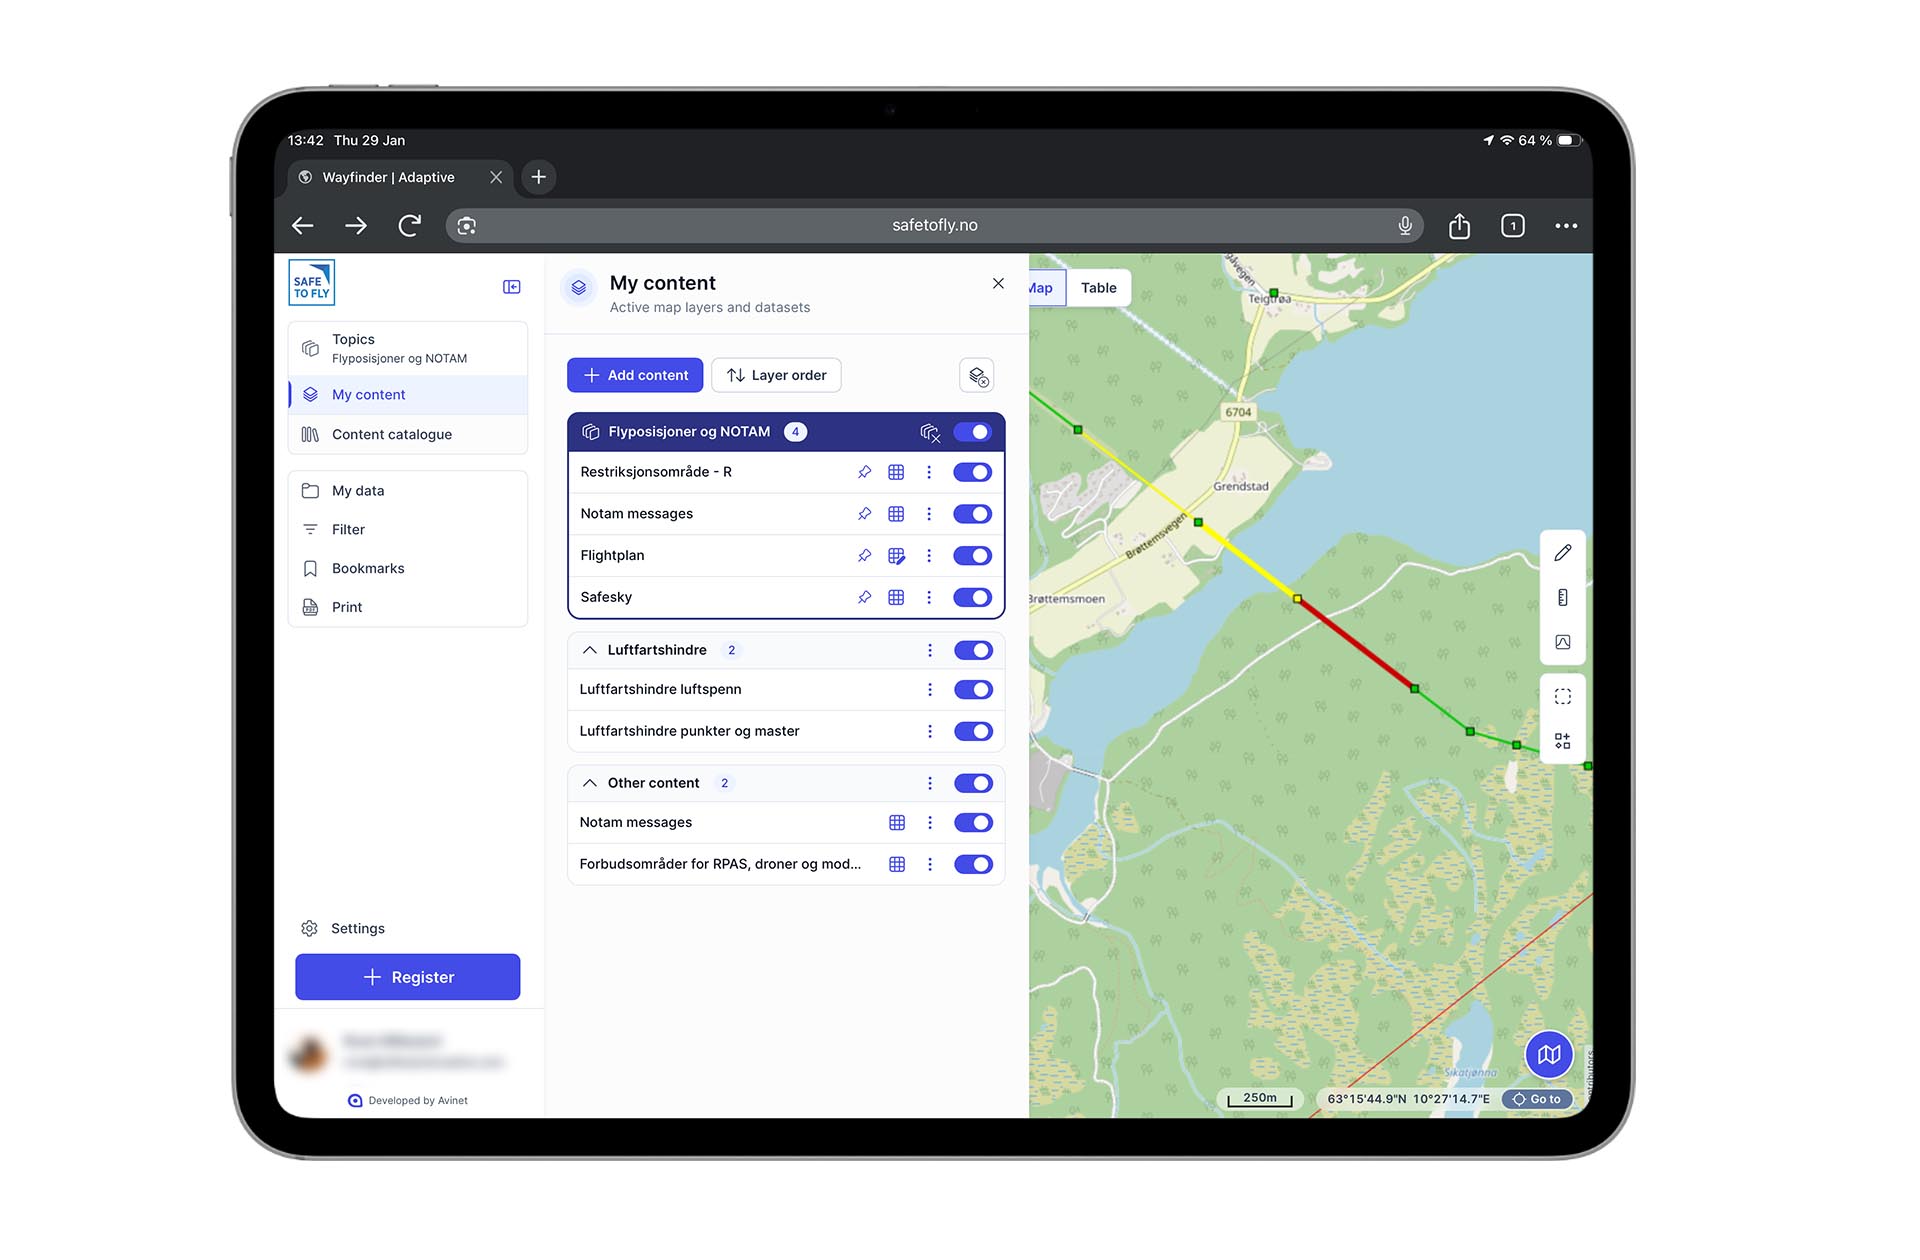Image resolution: width=1920 pixels, height=1260 pixels.
Task: Disable Luftfartshindre luftspenn layer switch
Action: (x=972, y=690)
